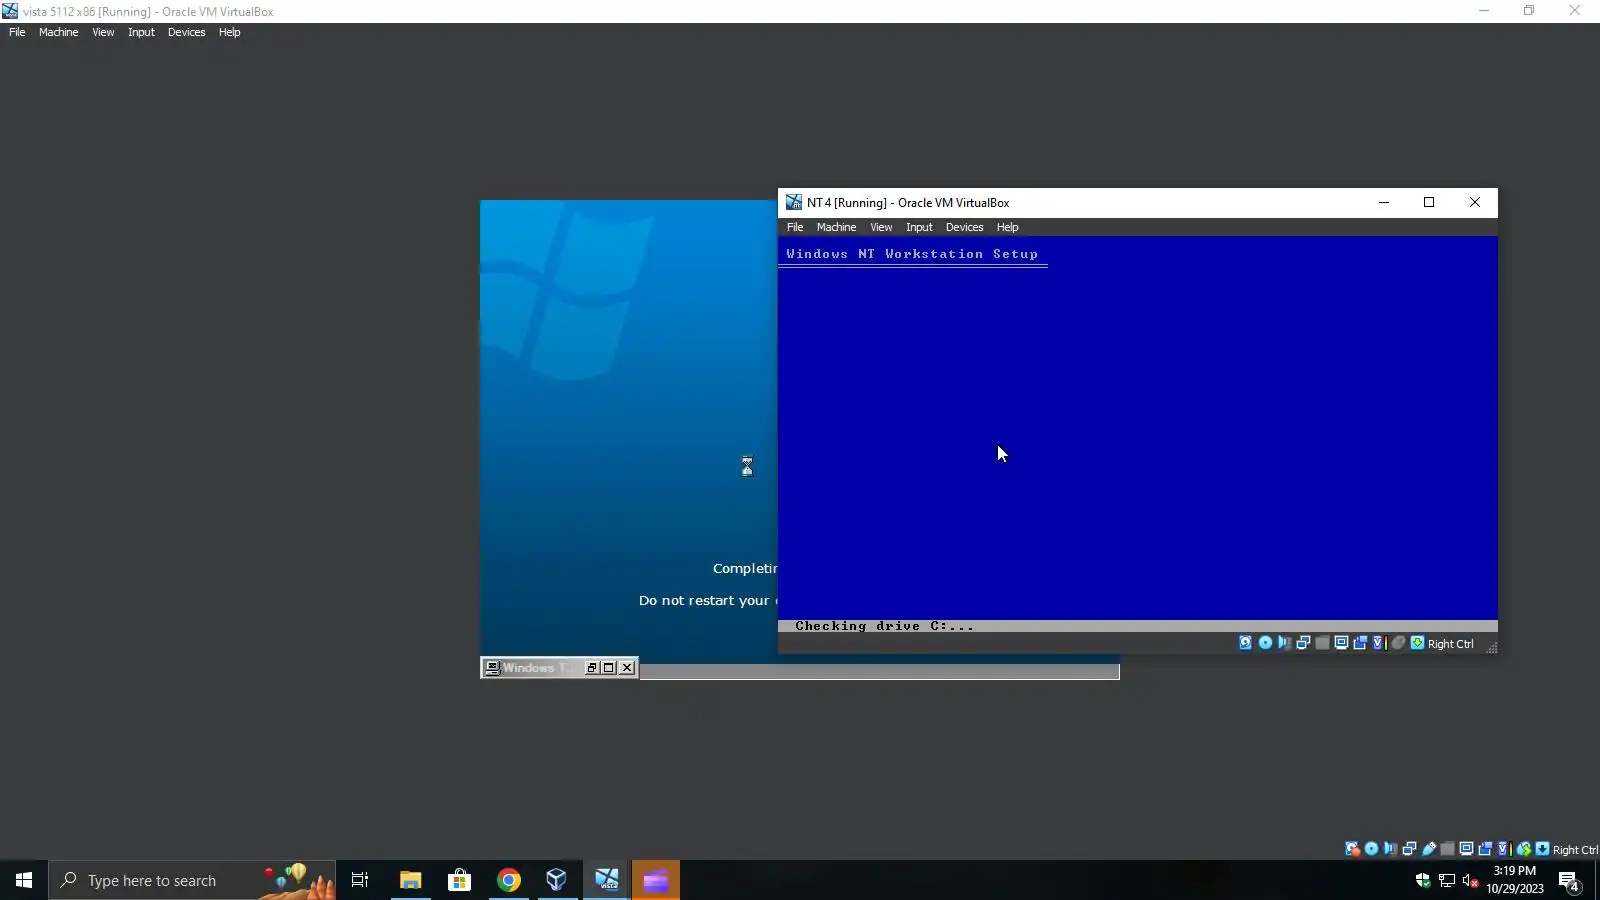Click the computer icon on minimized Windows task window
This screenshot has height=900, width=1600.
click(492, 668)
